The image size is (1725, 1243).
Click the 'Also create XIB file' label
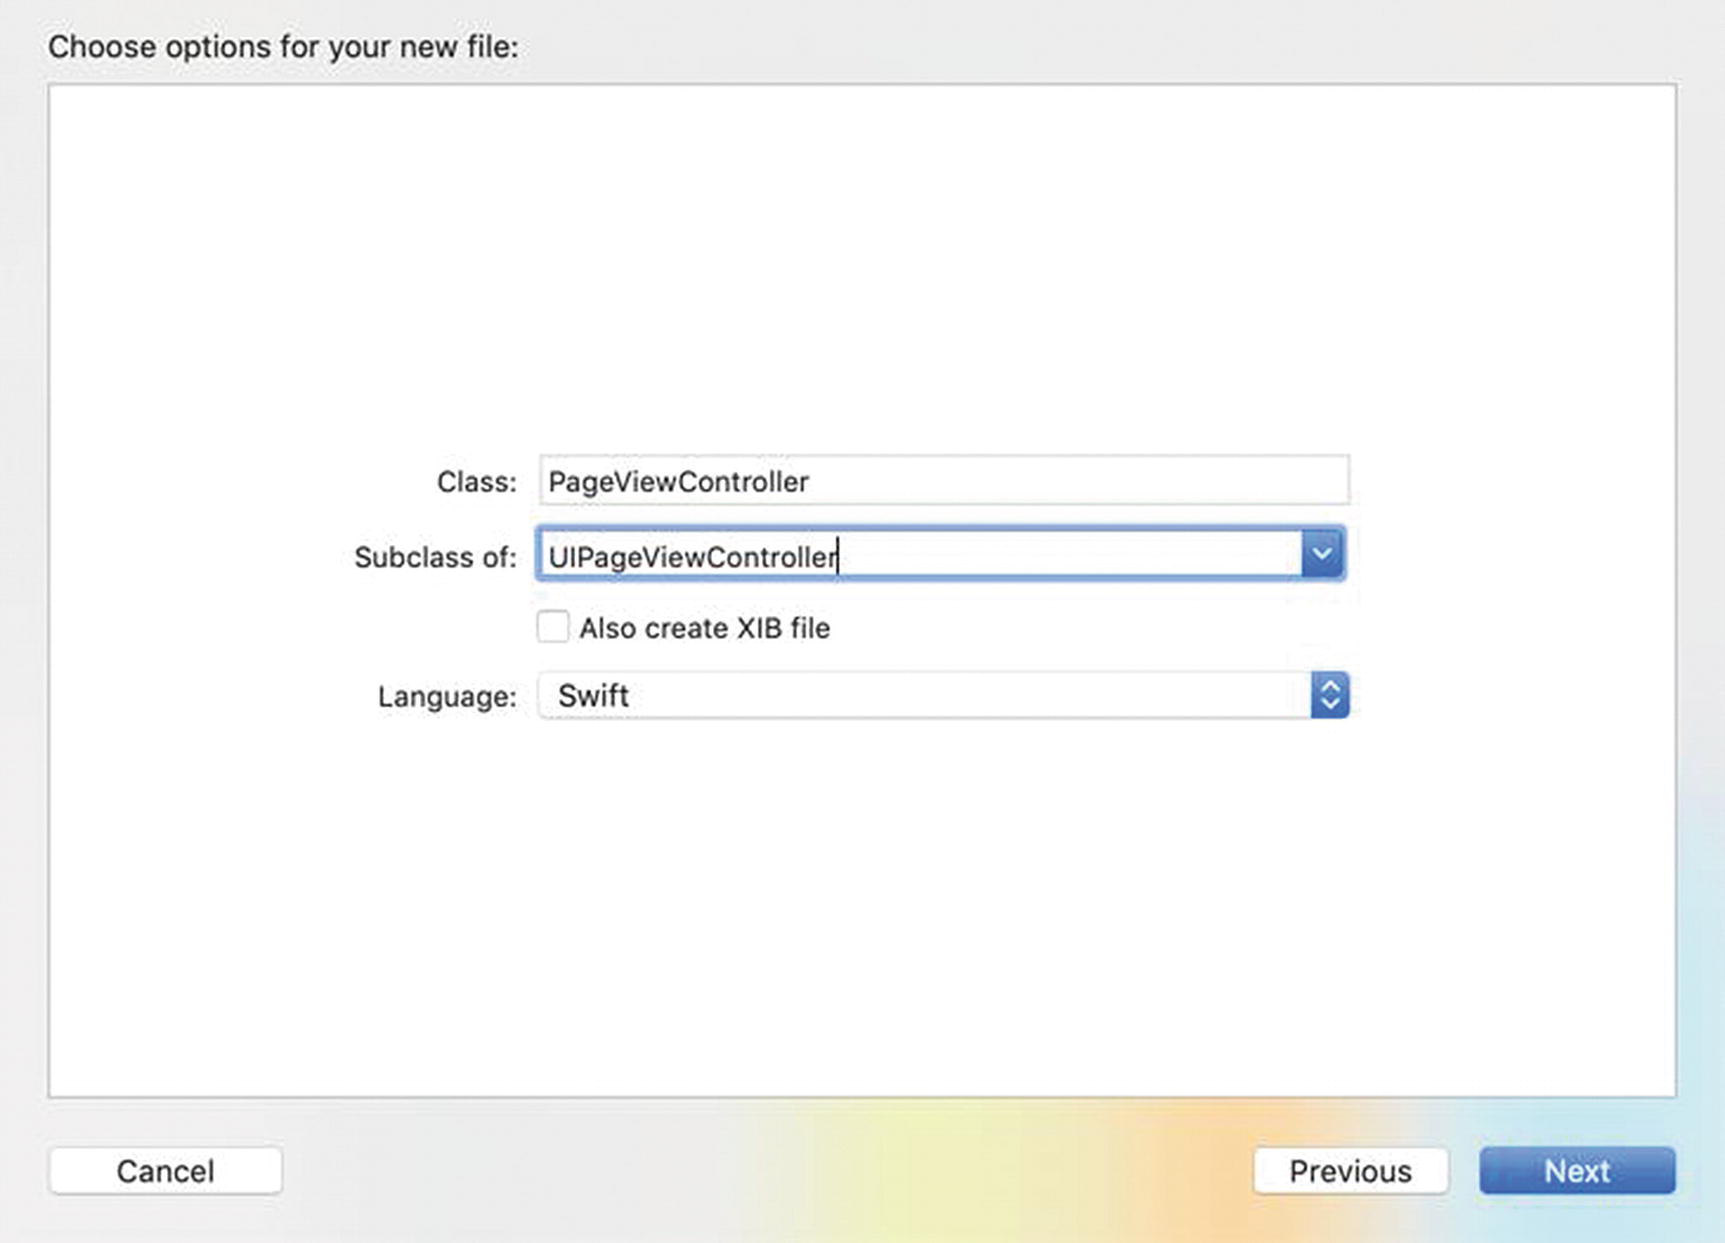[x=705, y=628]
